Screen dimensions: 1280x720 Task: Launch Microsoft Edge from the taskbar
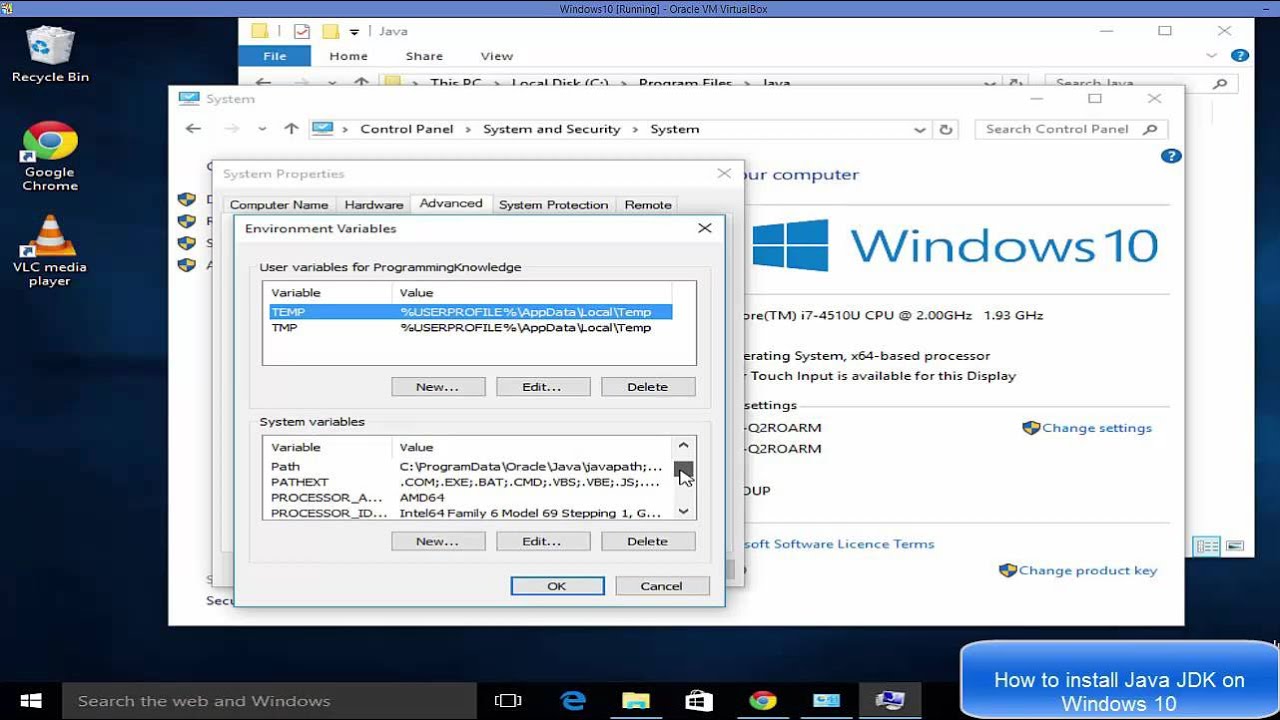(573, 701)
